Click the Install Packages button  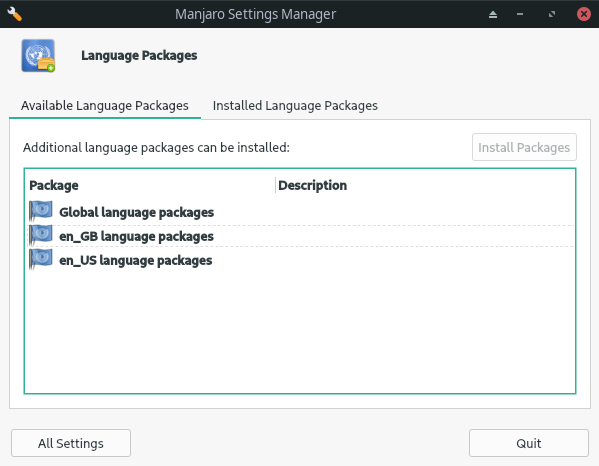coord(524,147)
